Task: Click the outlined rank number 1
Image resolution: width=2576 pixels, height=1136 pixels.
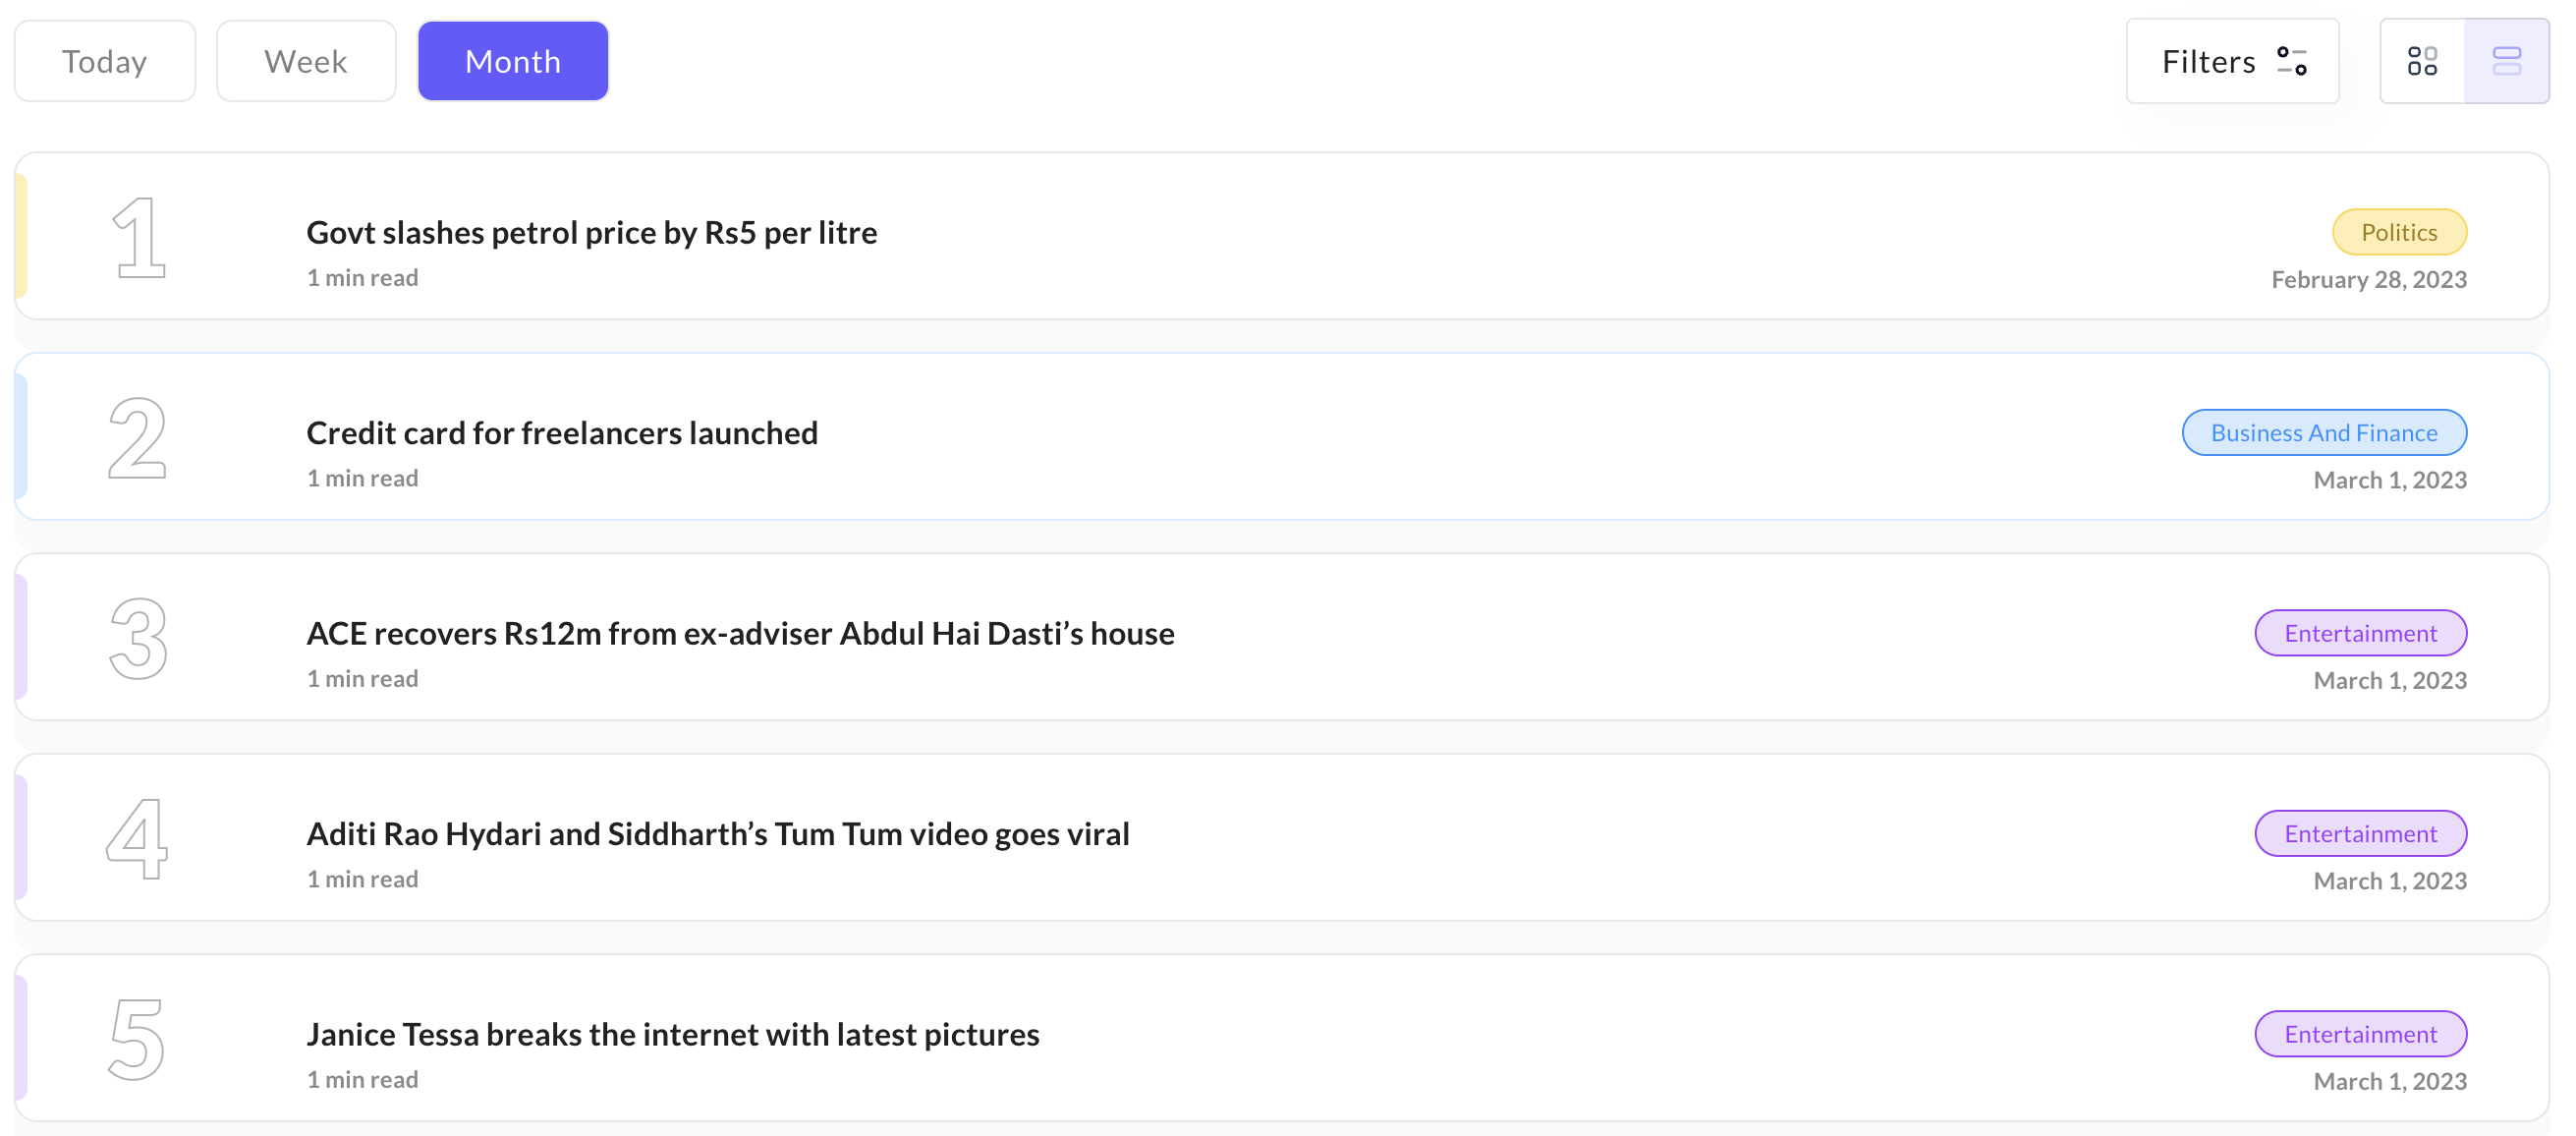Action: [x=138, y=237]
